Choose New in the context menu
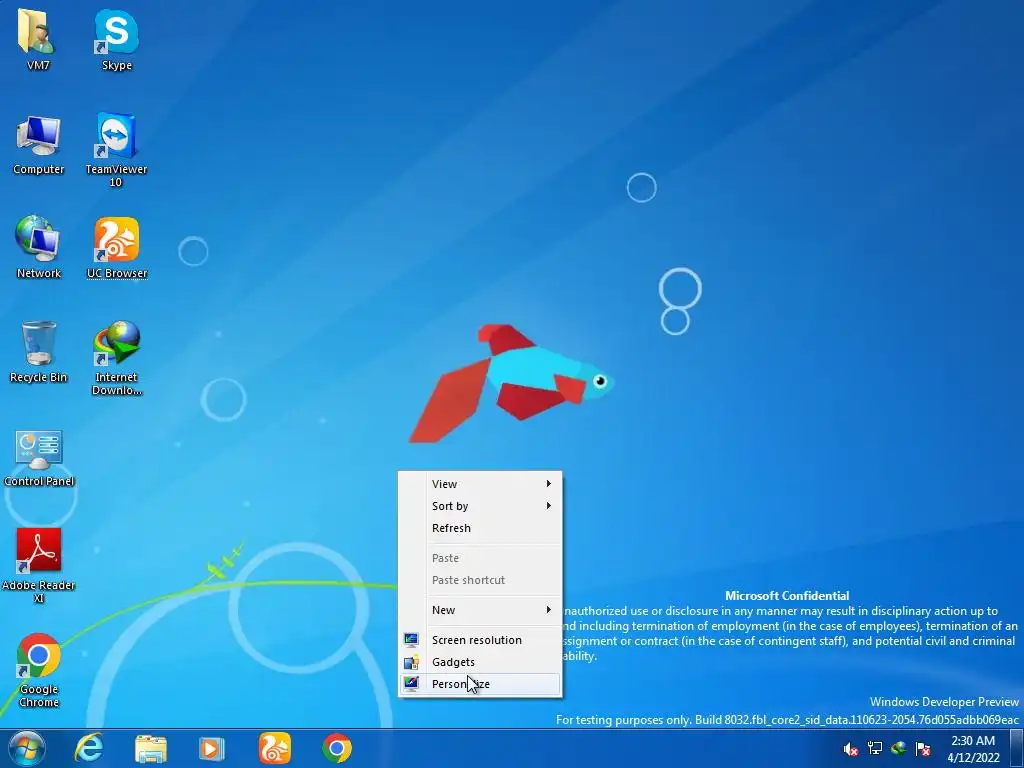 coord(479,610)
